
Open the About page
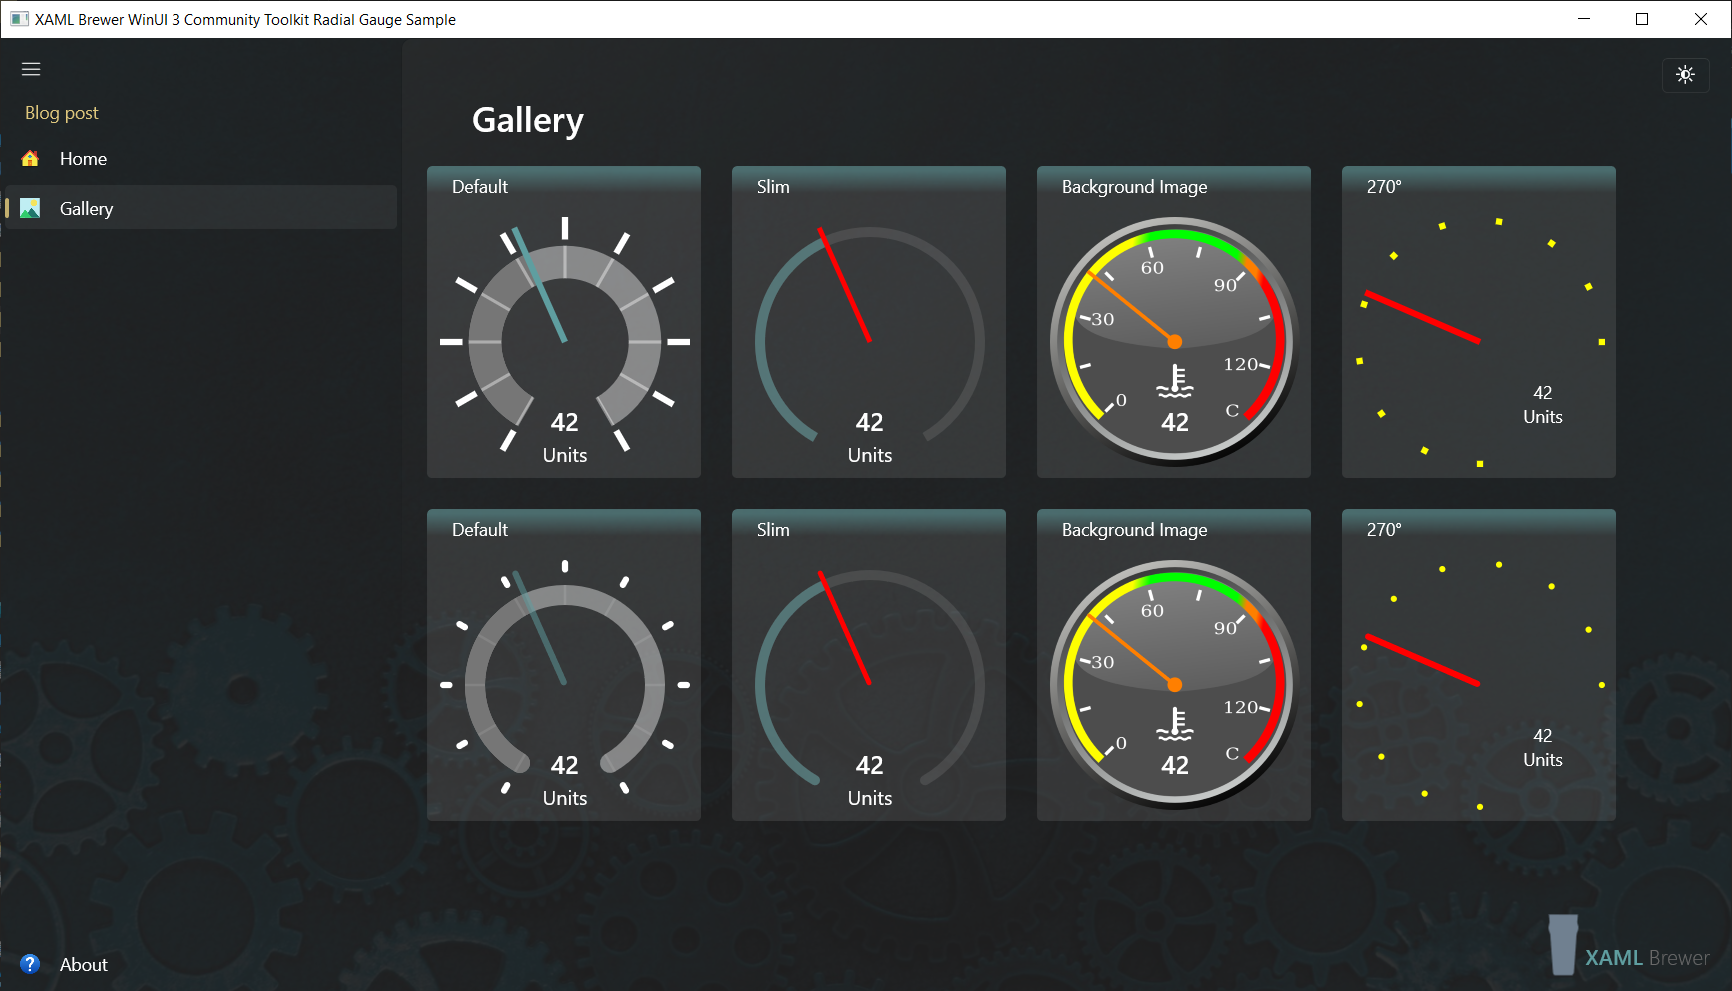(x=84, y=964)
